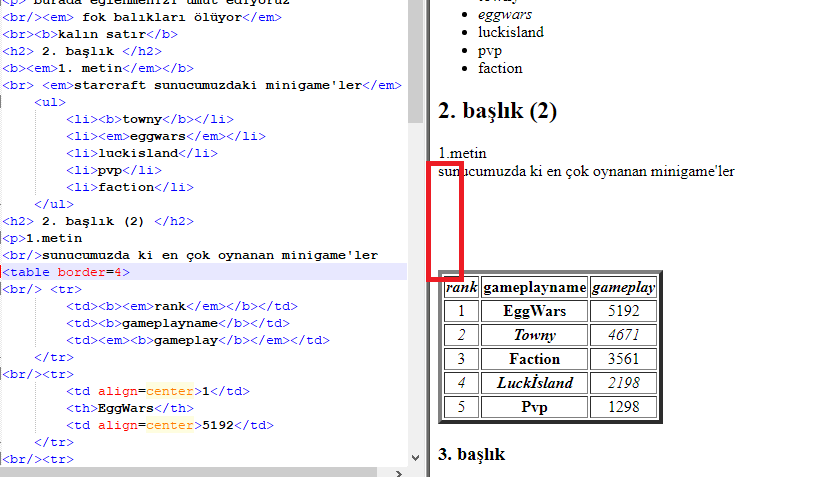Click the code line "<th>EggWars</th>"
The height and width of the screenshot is (477, 813).
pos(130,409)
